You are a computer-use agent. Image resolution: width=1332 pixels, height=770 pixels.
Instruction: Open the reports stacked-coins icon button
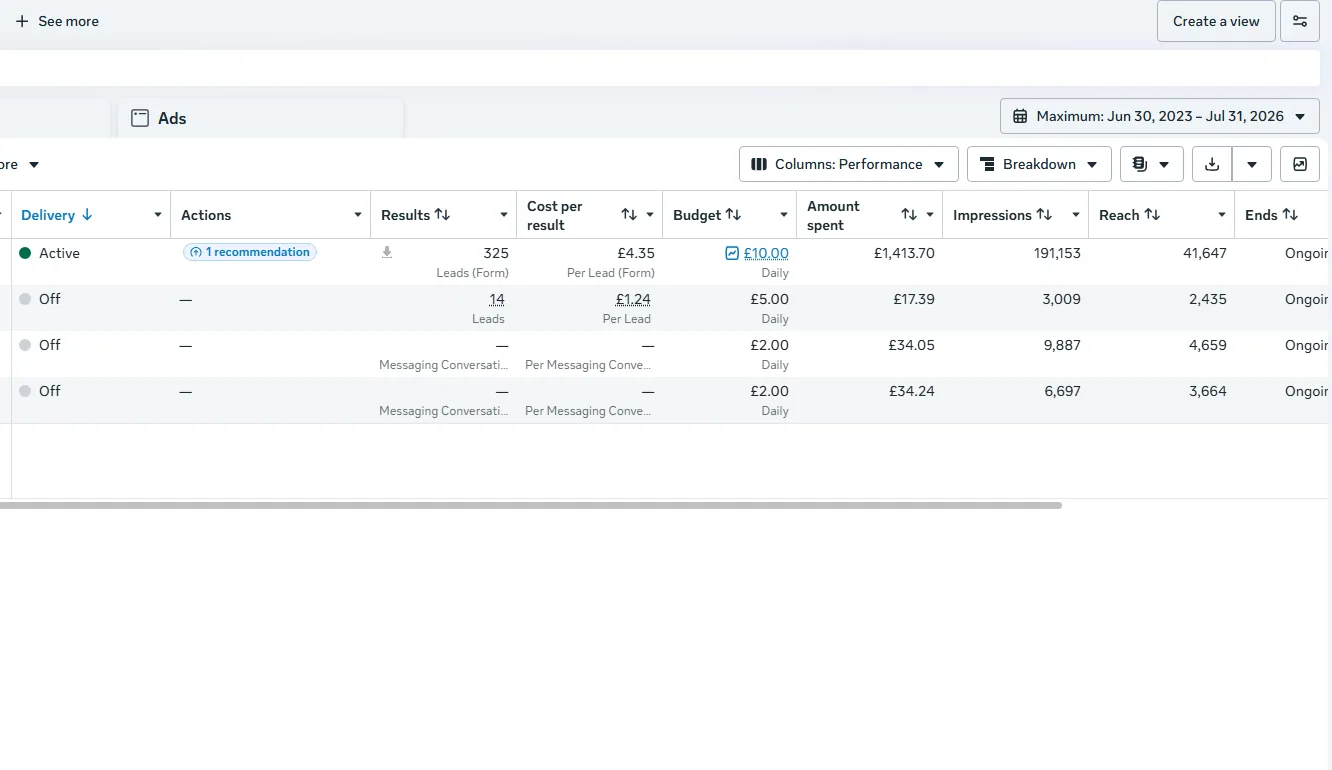[x=1151, y=164]
